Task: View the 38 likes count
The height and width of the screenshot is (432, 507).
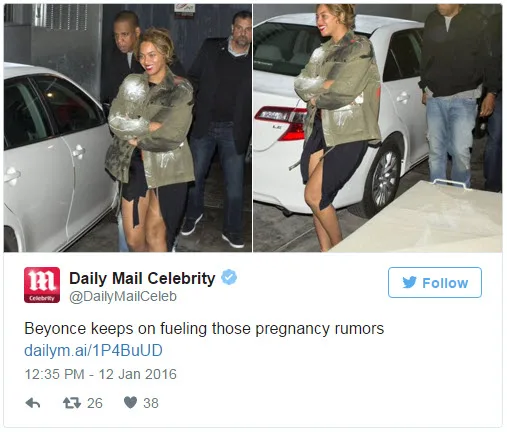Action: pos(151,403)
